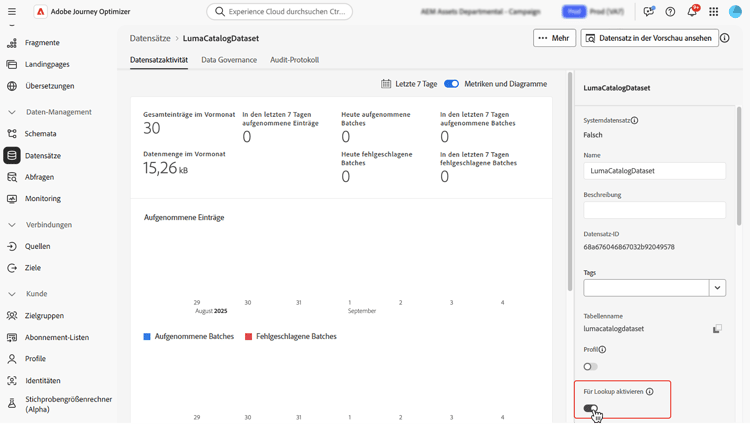Screen dimensions: 750x424
Task: Click the Tags input field
Action: tap(646, 288)
